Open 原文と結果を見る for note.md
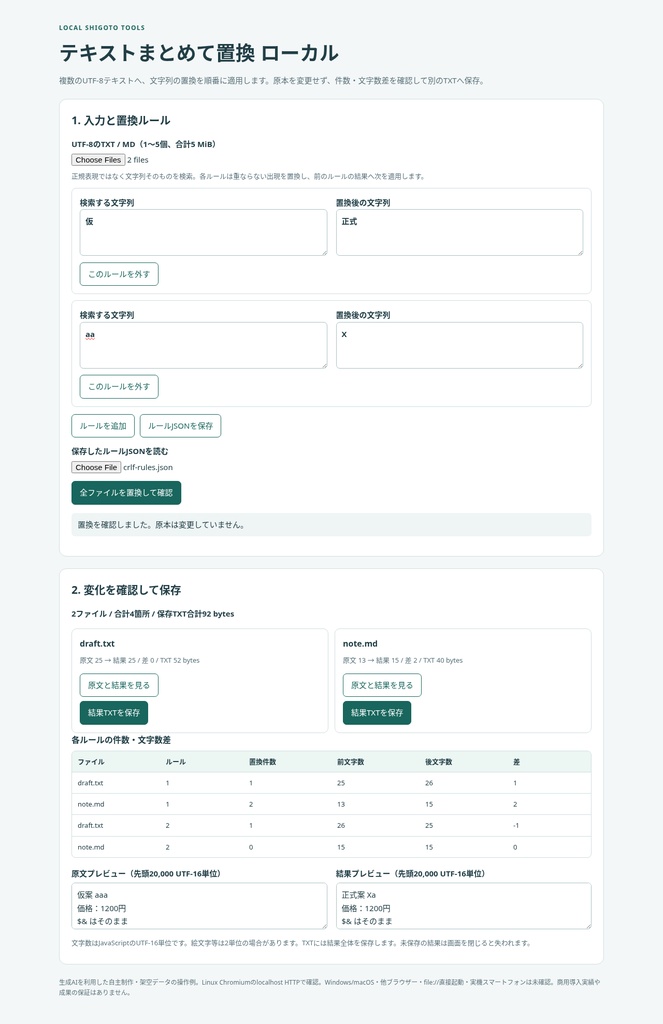This screenshot has width=663, height=1024. coord(382,685)
